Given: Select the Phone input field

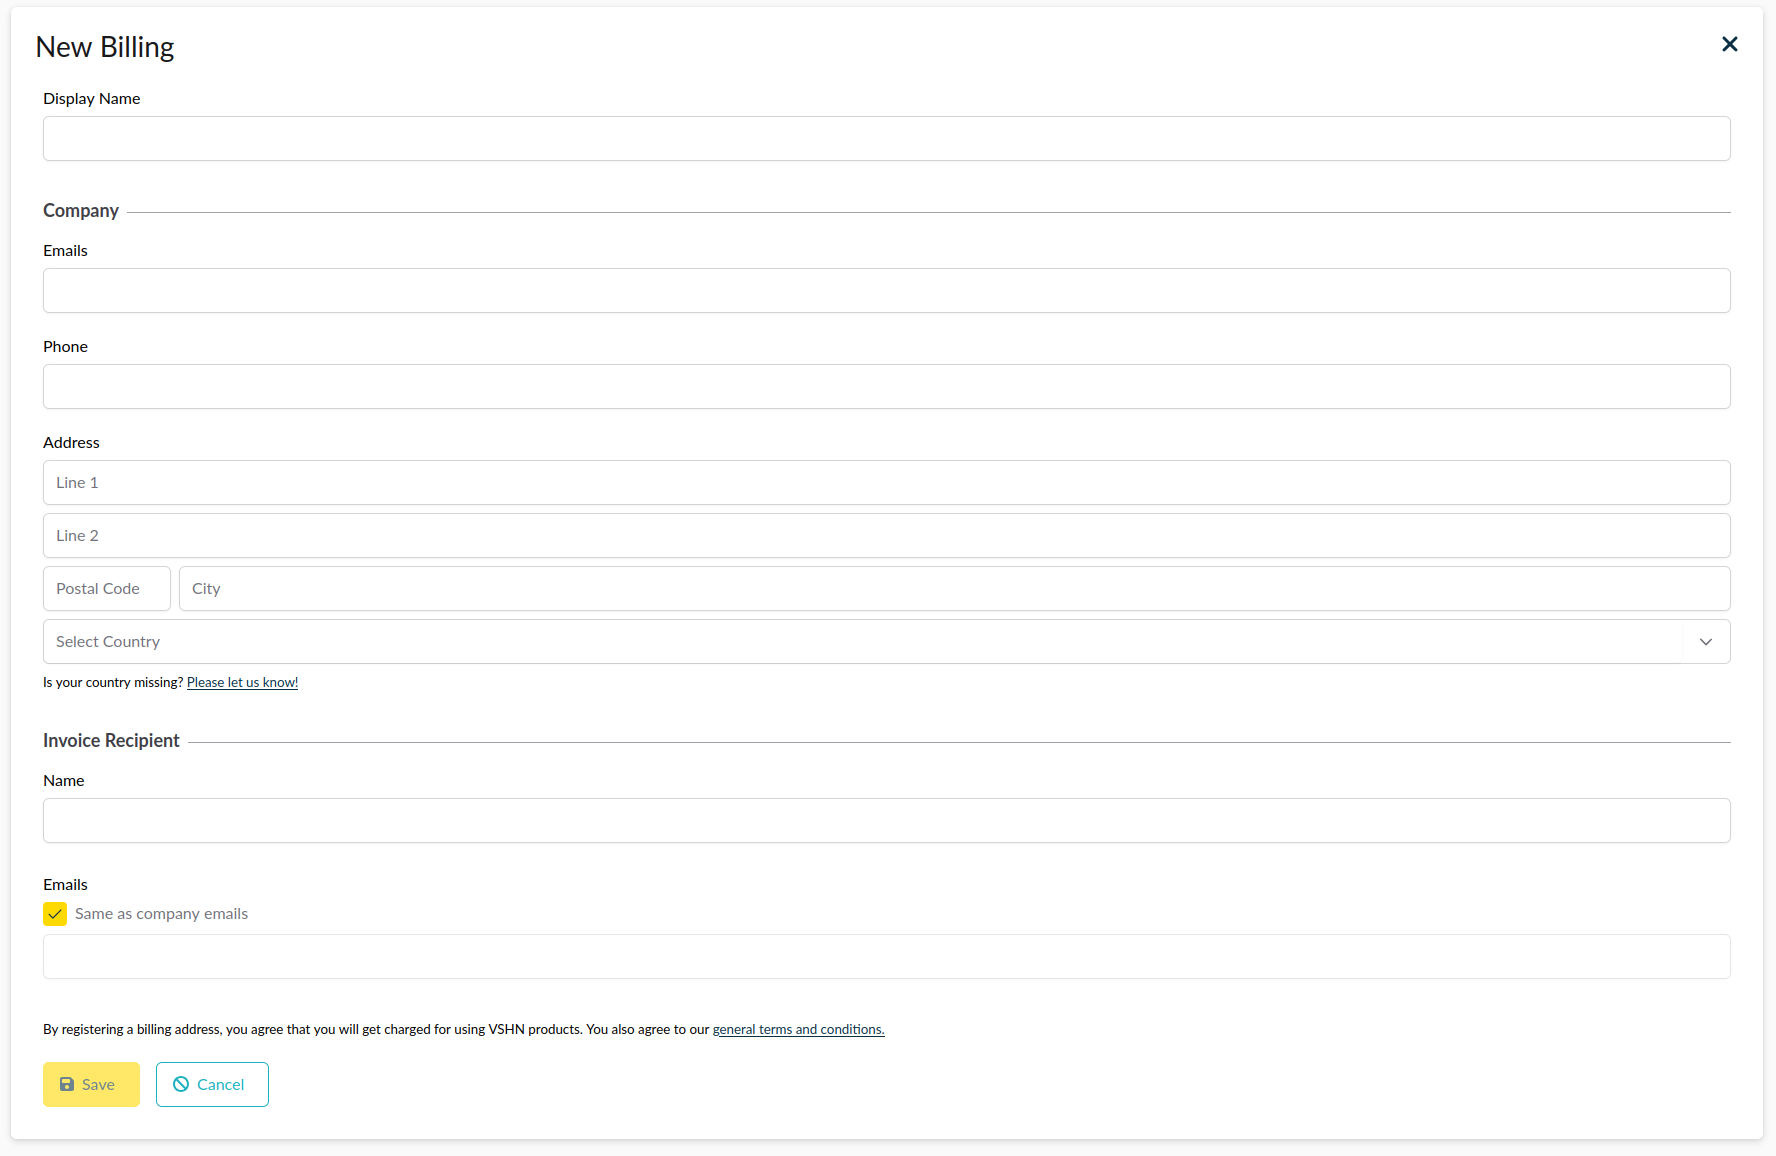Looking at the screenshot, I should pyautogui.click(x=886, y=387).
